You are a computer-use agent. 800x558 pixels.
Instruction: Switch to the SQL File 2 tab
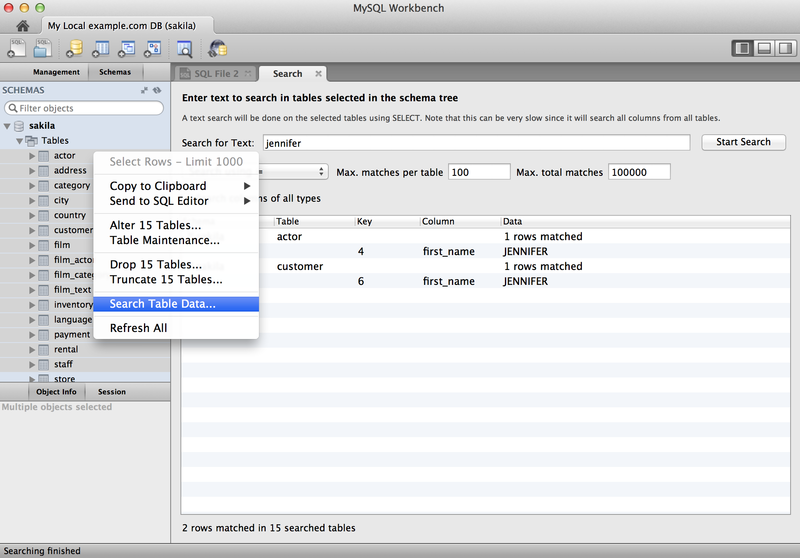point(215,73)
